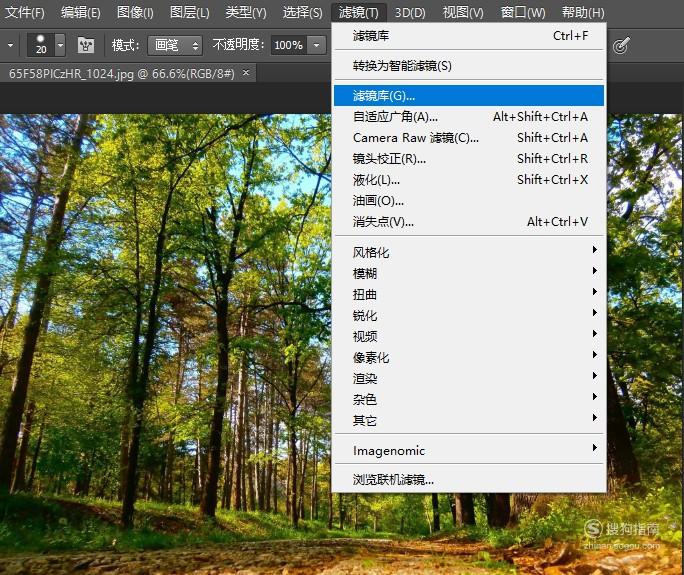Expand the Imagenomic plugin submenu
The width and height of the screenshot is (684, 575).
pos(469,450)
